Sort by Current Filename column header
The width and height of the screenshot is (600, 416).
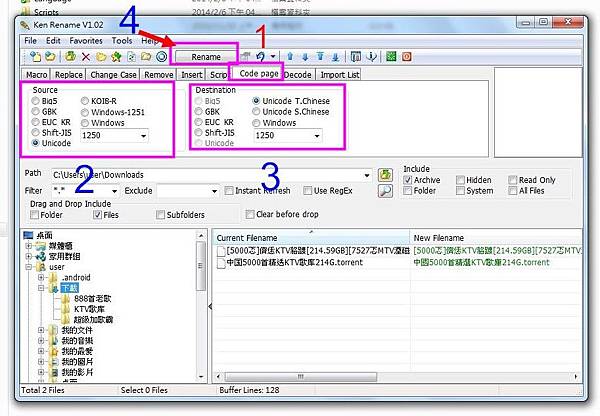[x=311, y=238]
